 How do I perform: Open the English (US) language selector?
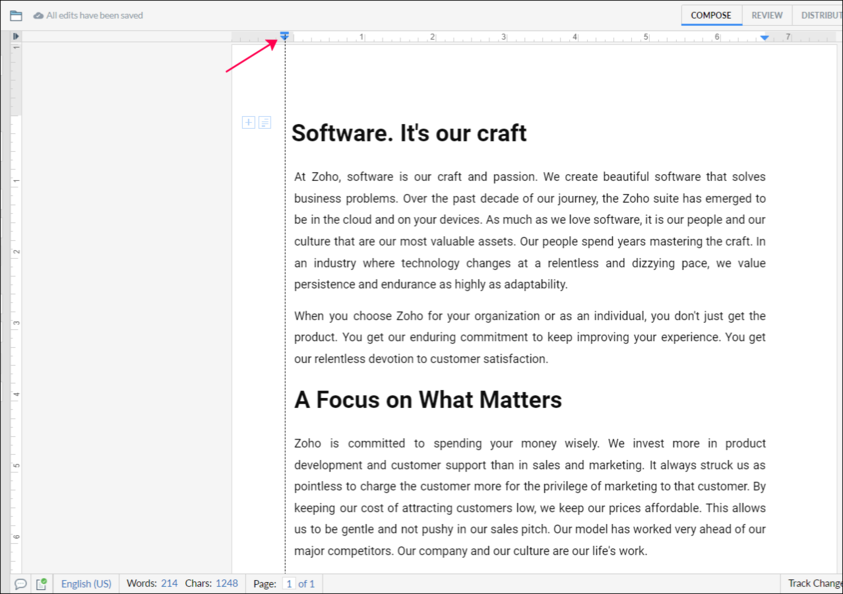86,584
